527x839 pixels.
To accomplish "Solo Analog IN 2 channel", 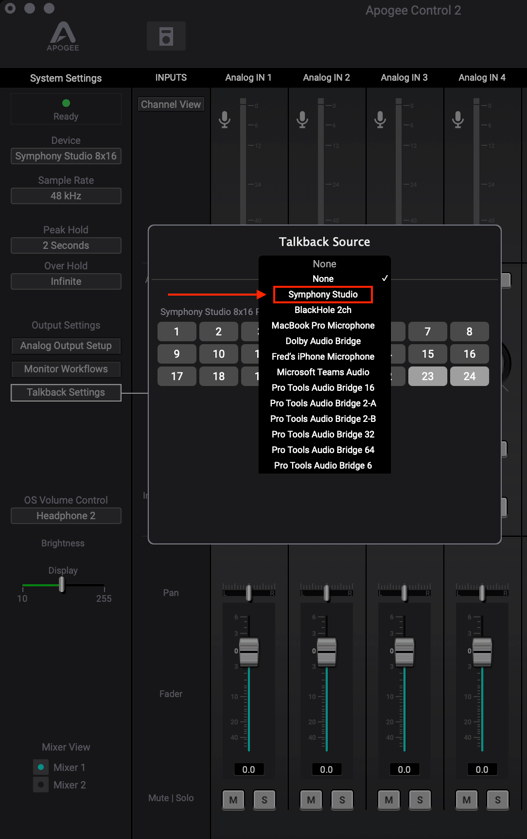I will [342, 800].
